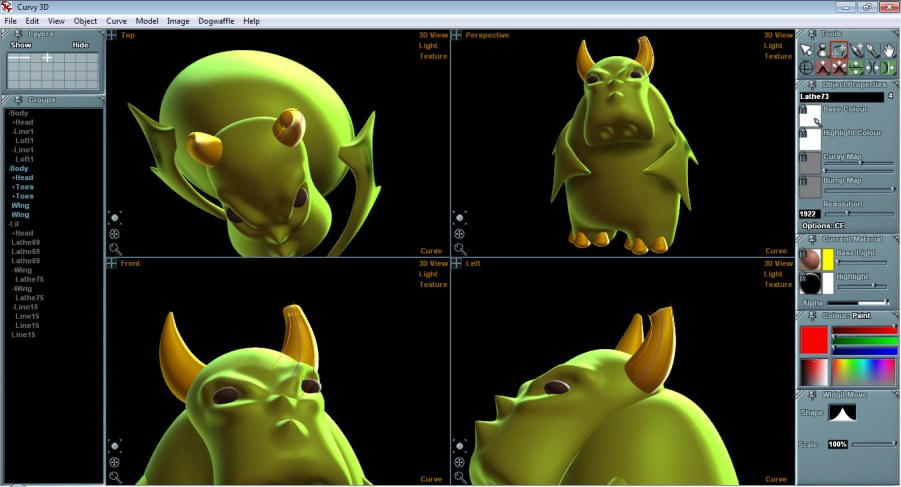This screenshot has width=901, height=487.
Task: Open the Object menu
Action: tap(85, 21)
